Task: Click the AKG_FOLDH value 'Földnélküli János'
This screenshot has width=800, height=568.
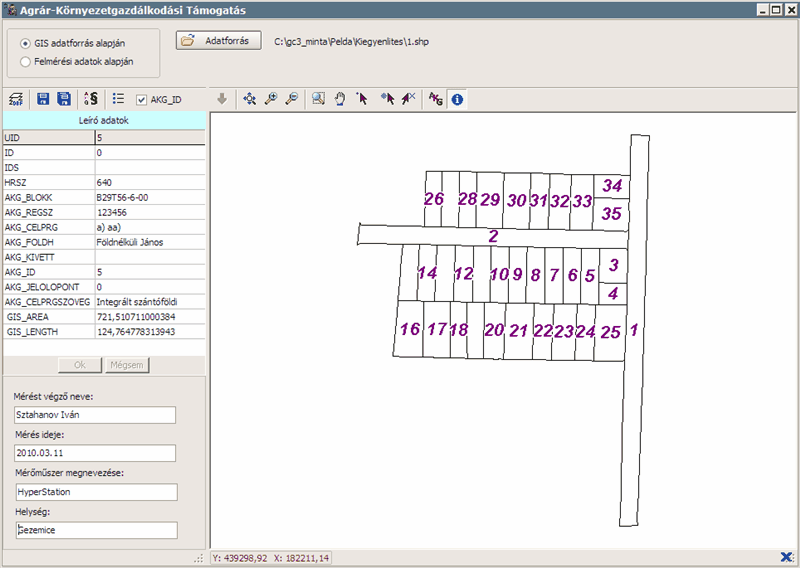Action: [x=150, y=242]
